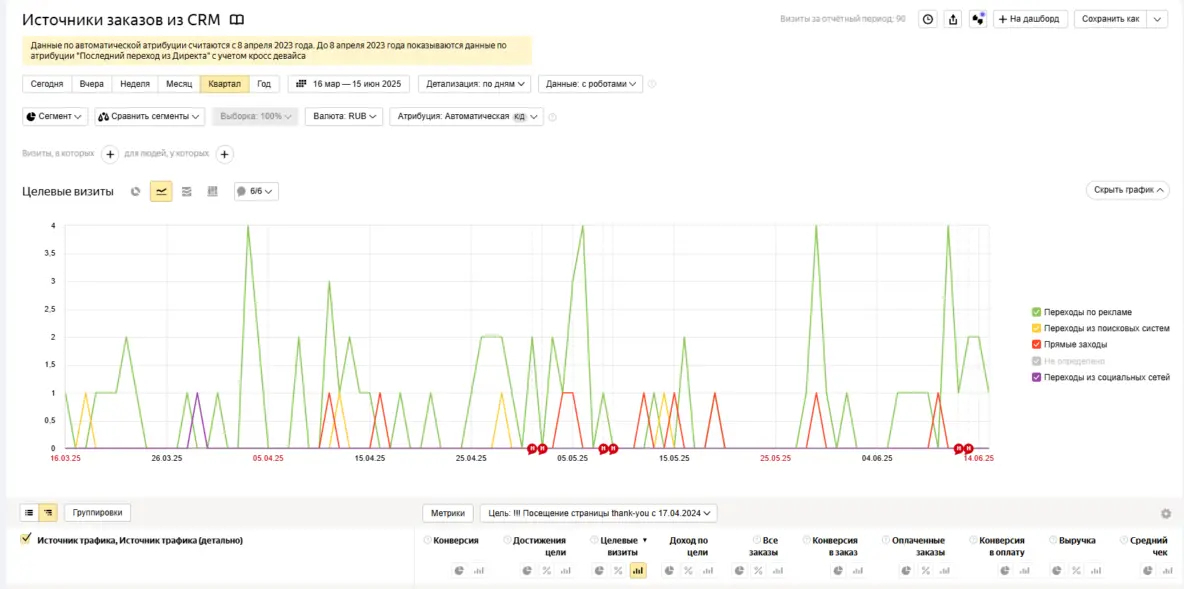Expand the 'Валюта: RUB' dropdown

344,116
